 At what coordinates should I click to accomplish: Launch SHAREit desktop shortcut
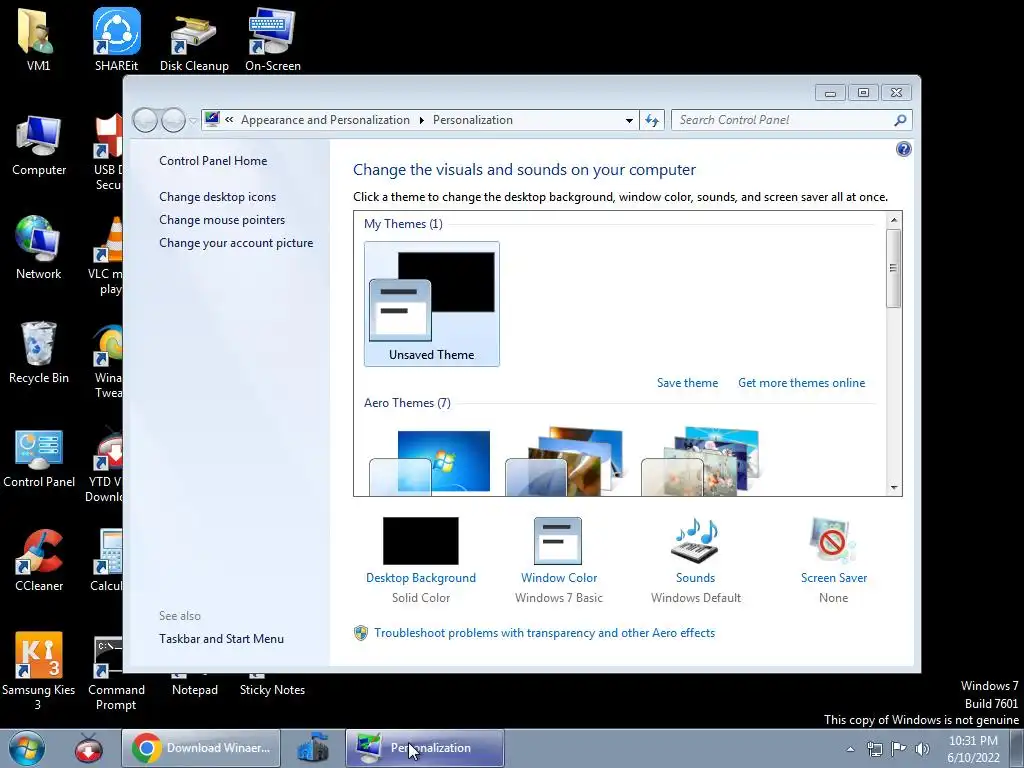pyautogui.click(x=116, y=39)
